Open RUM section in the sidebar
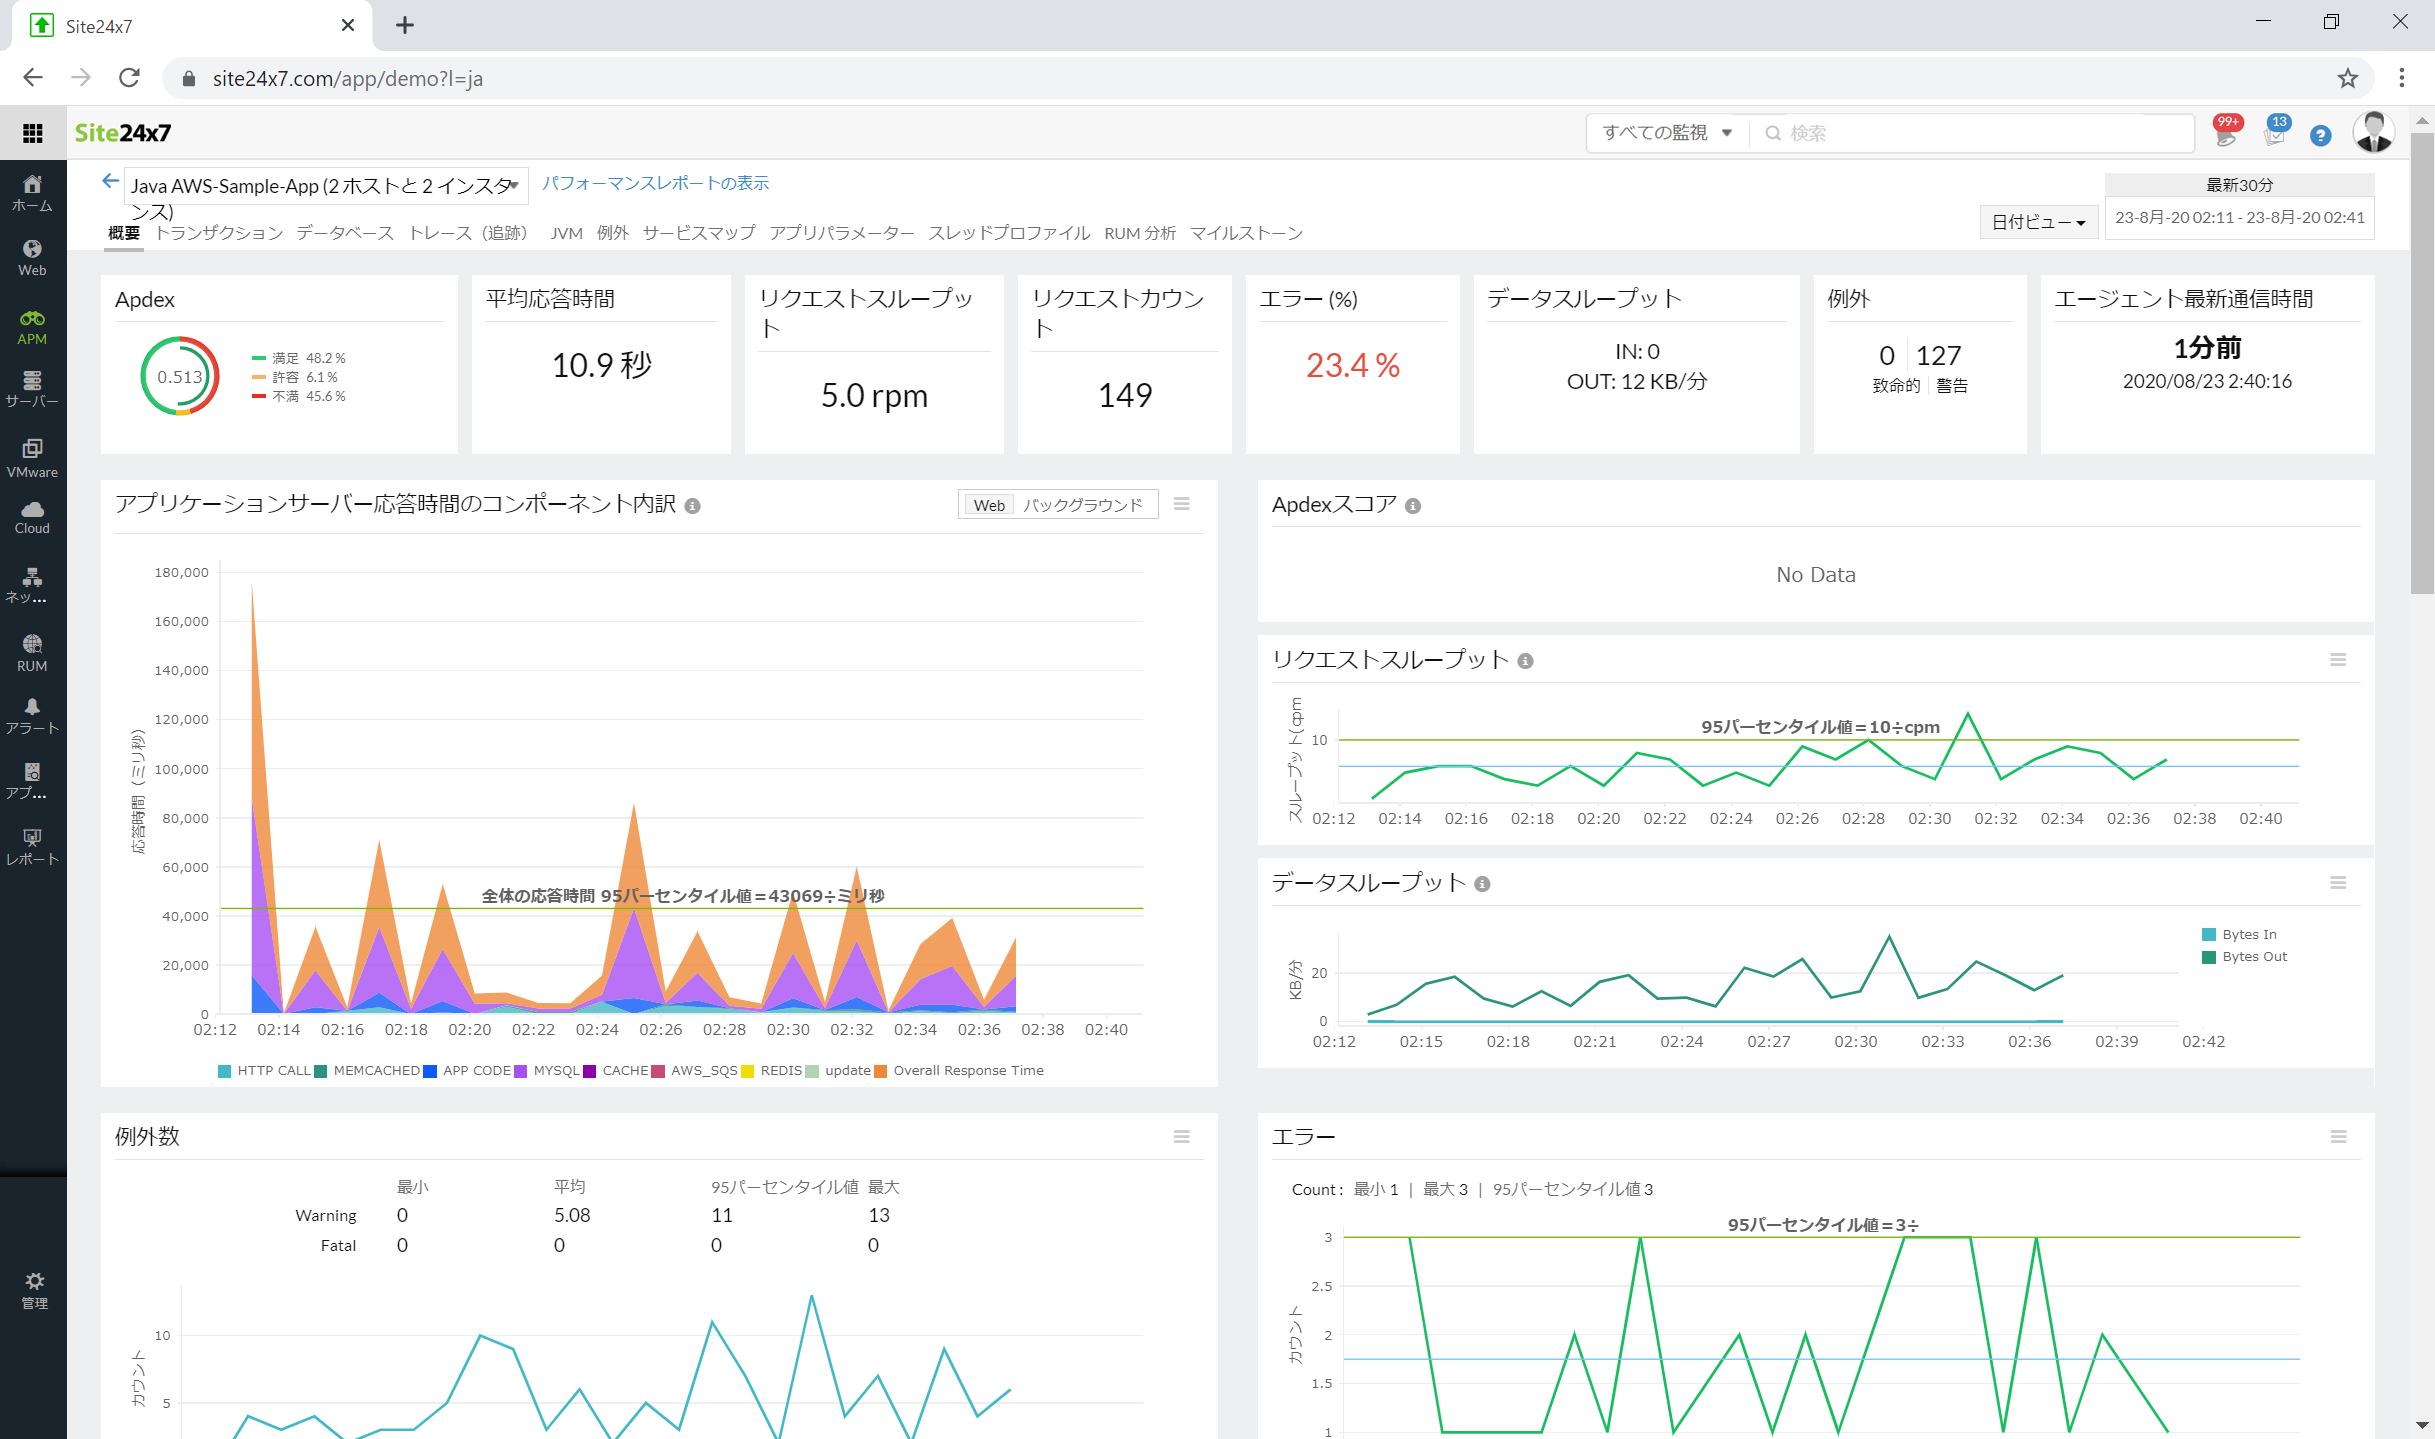2435x1439 pixels. click(x=33, y=653)
